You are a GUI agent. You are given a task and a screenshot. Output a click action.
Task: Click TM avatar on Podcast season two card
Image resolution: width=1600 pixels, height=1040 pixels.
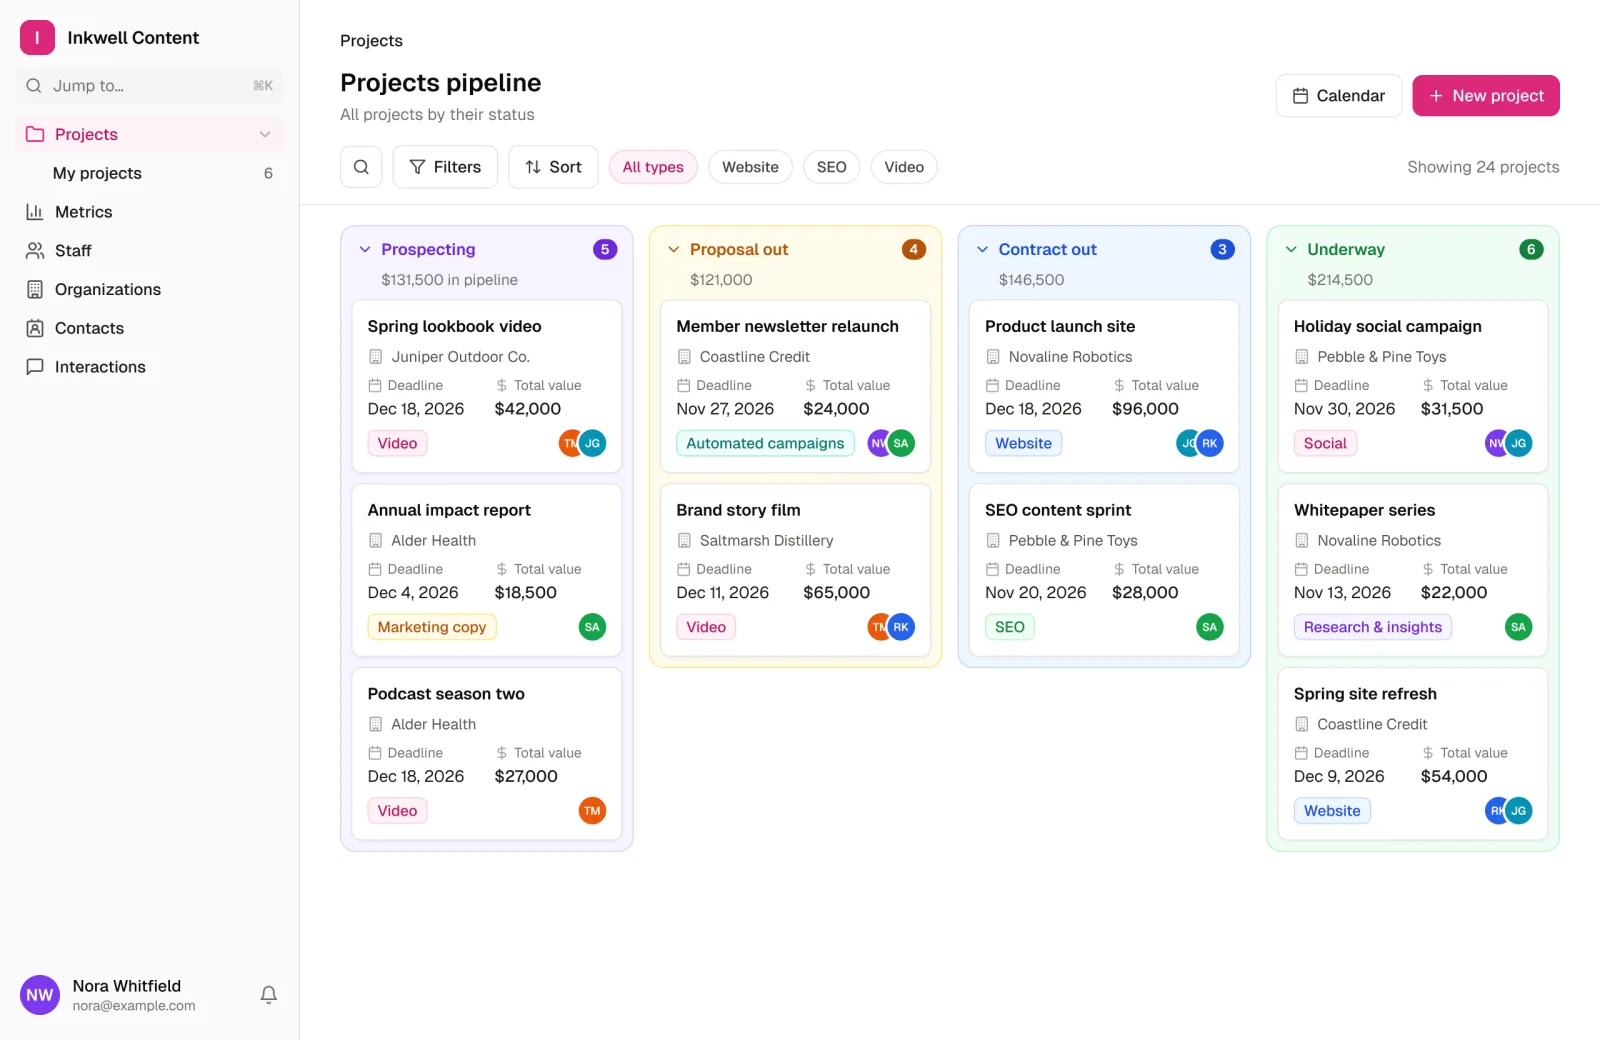[592, 811]
